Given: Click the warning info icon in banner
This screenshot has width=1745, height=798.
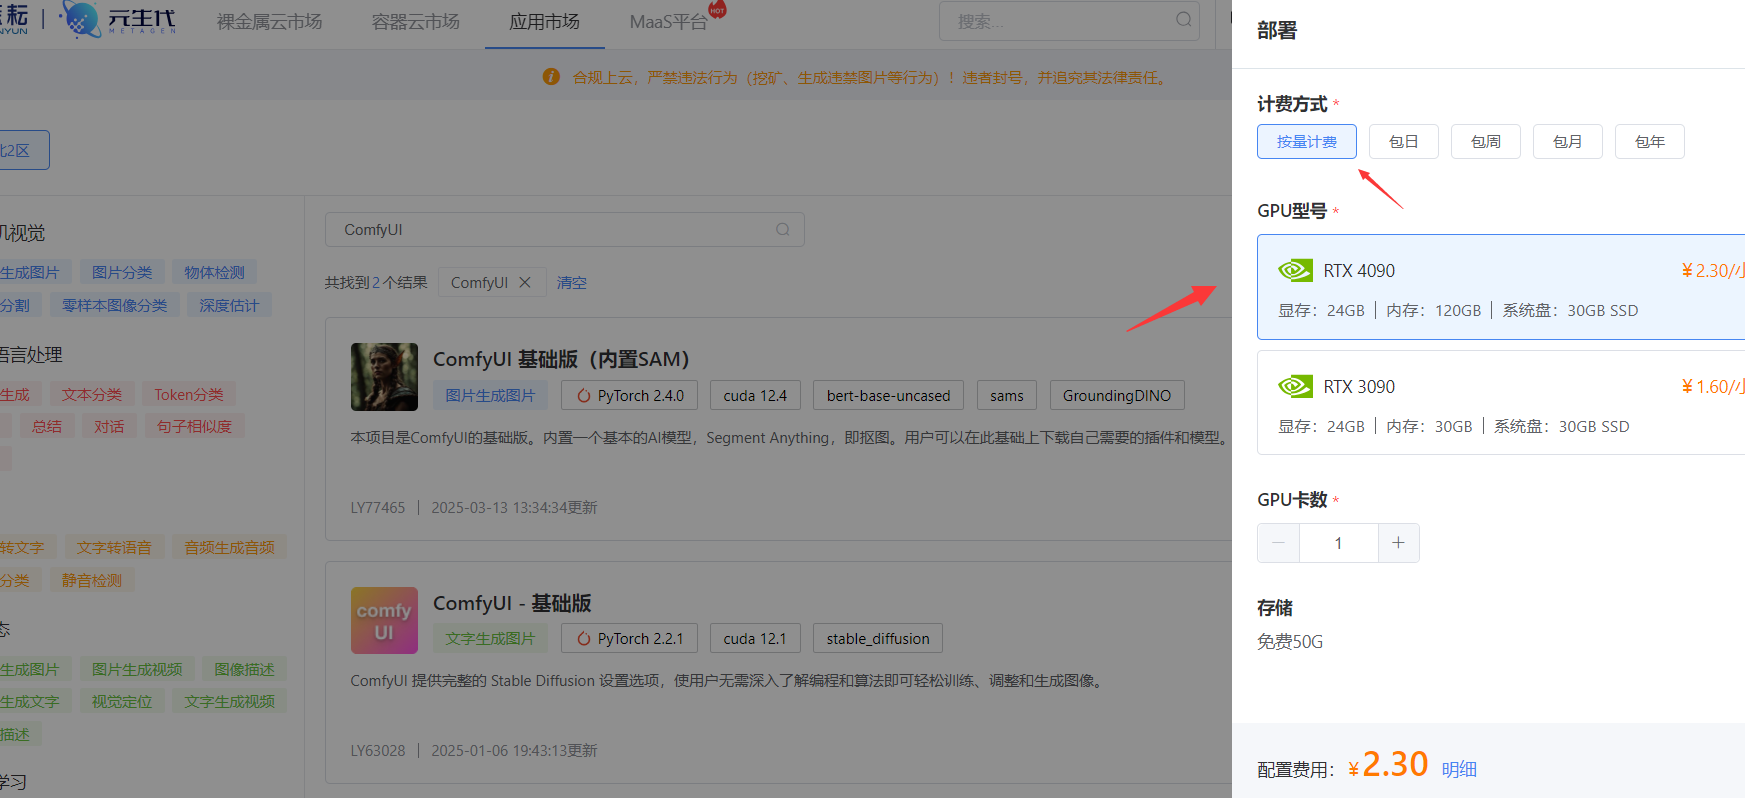Looking at the screenshot, I should (551, 77).
